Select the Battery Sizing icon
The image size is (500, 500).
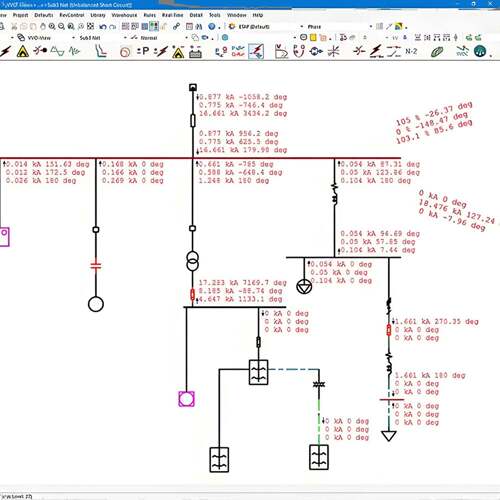coord(195,52)
